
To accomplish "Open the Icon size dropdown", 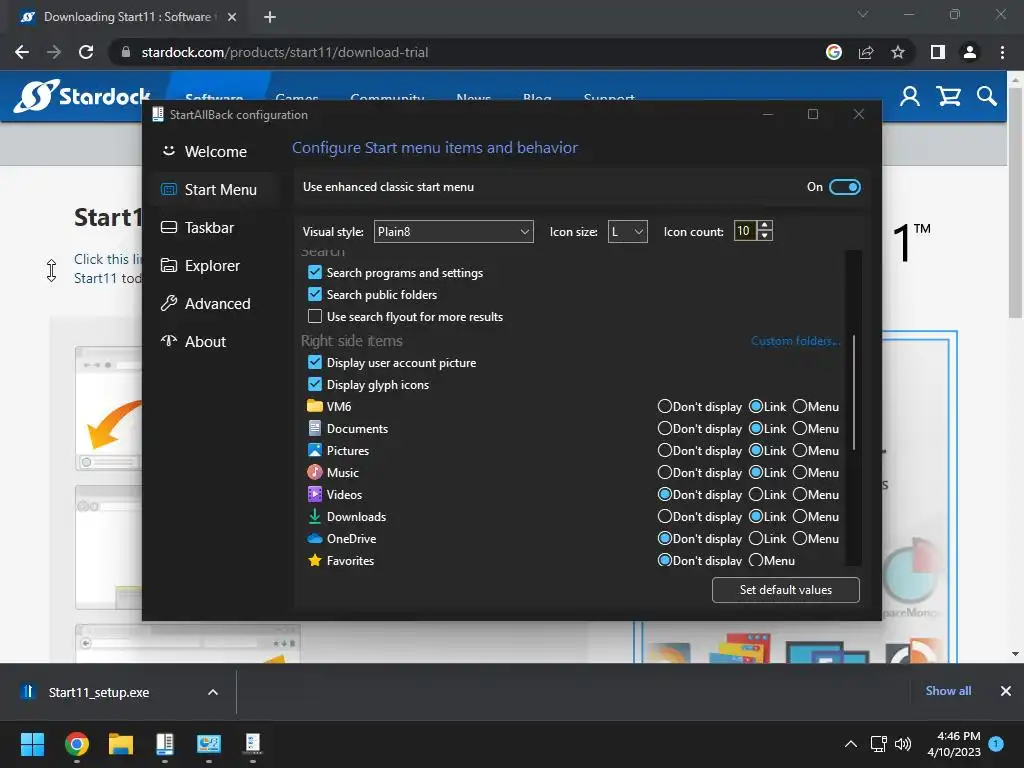I will [x=628, y=232].
